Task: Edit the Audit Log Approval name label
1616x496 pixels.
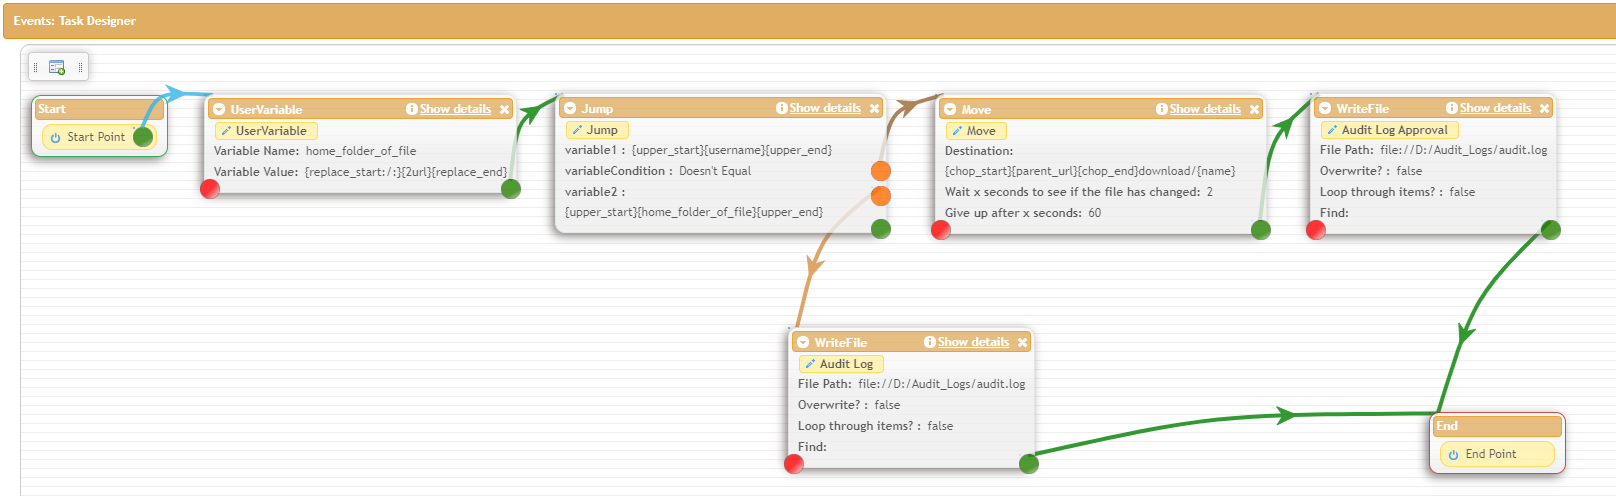Action: coord(1390,130)
